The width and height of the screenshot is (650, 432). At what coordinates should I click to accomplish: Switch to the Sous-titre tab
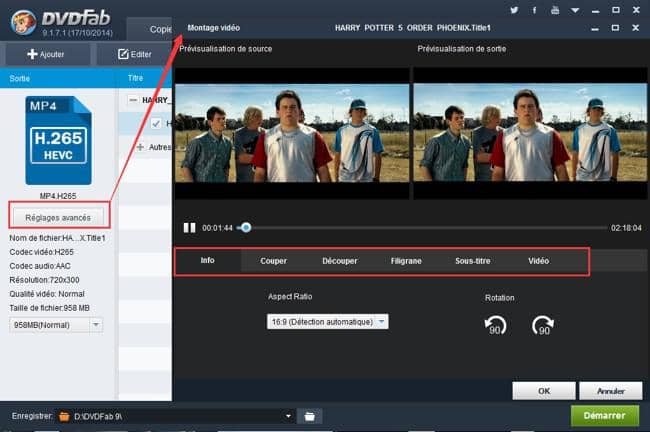(473, 261)
